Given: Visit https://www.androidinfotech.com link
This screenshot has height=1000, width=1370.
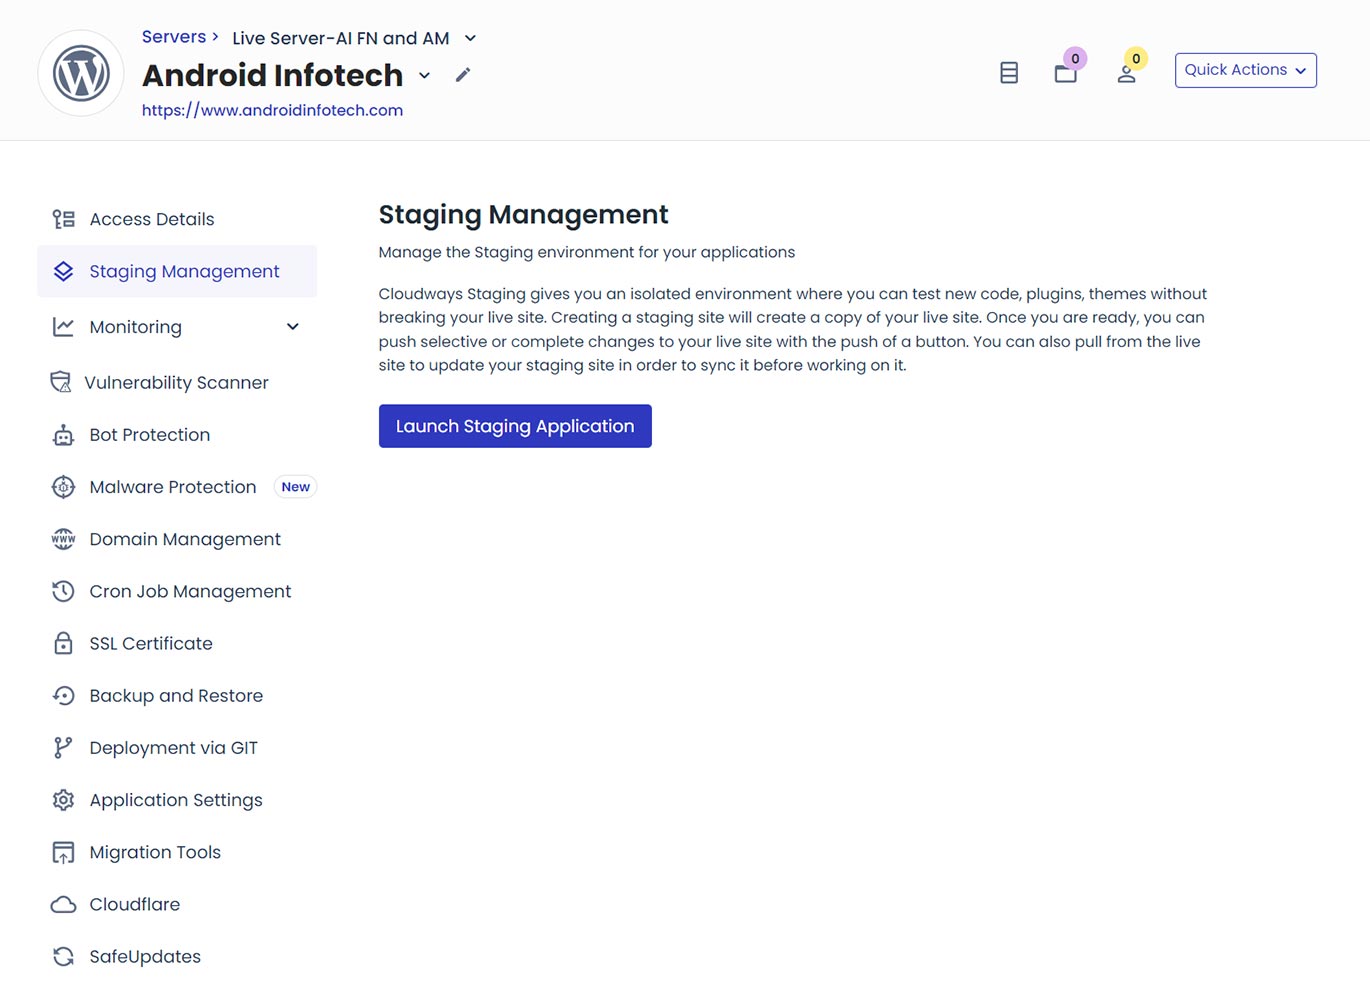Looking at the screenshot, I should pyautogui.click(x=272, y=110).
